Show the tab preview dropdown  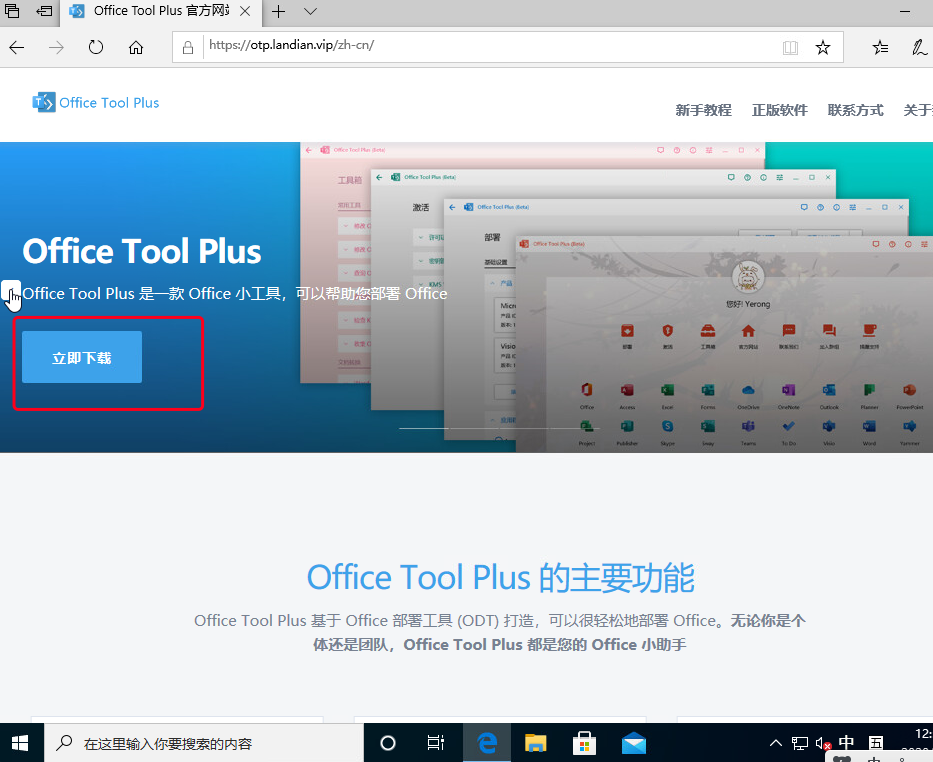[x=310, y=11]
